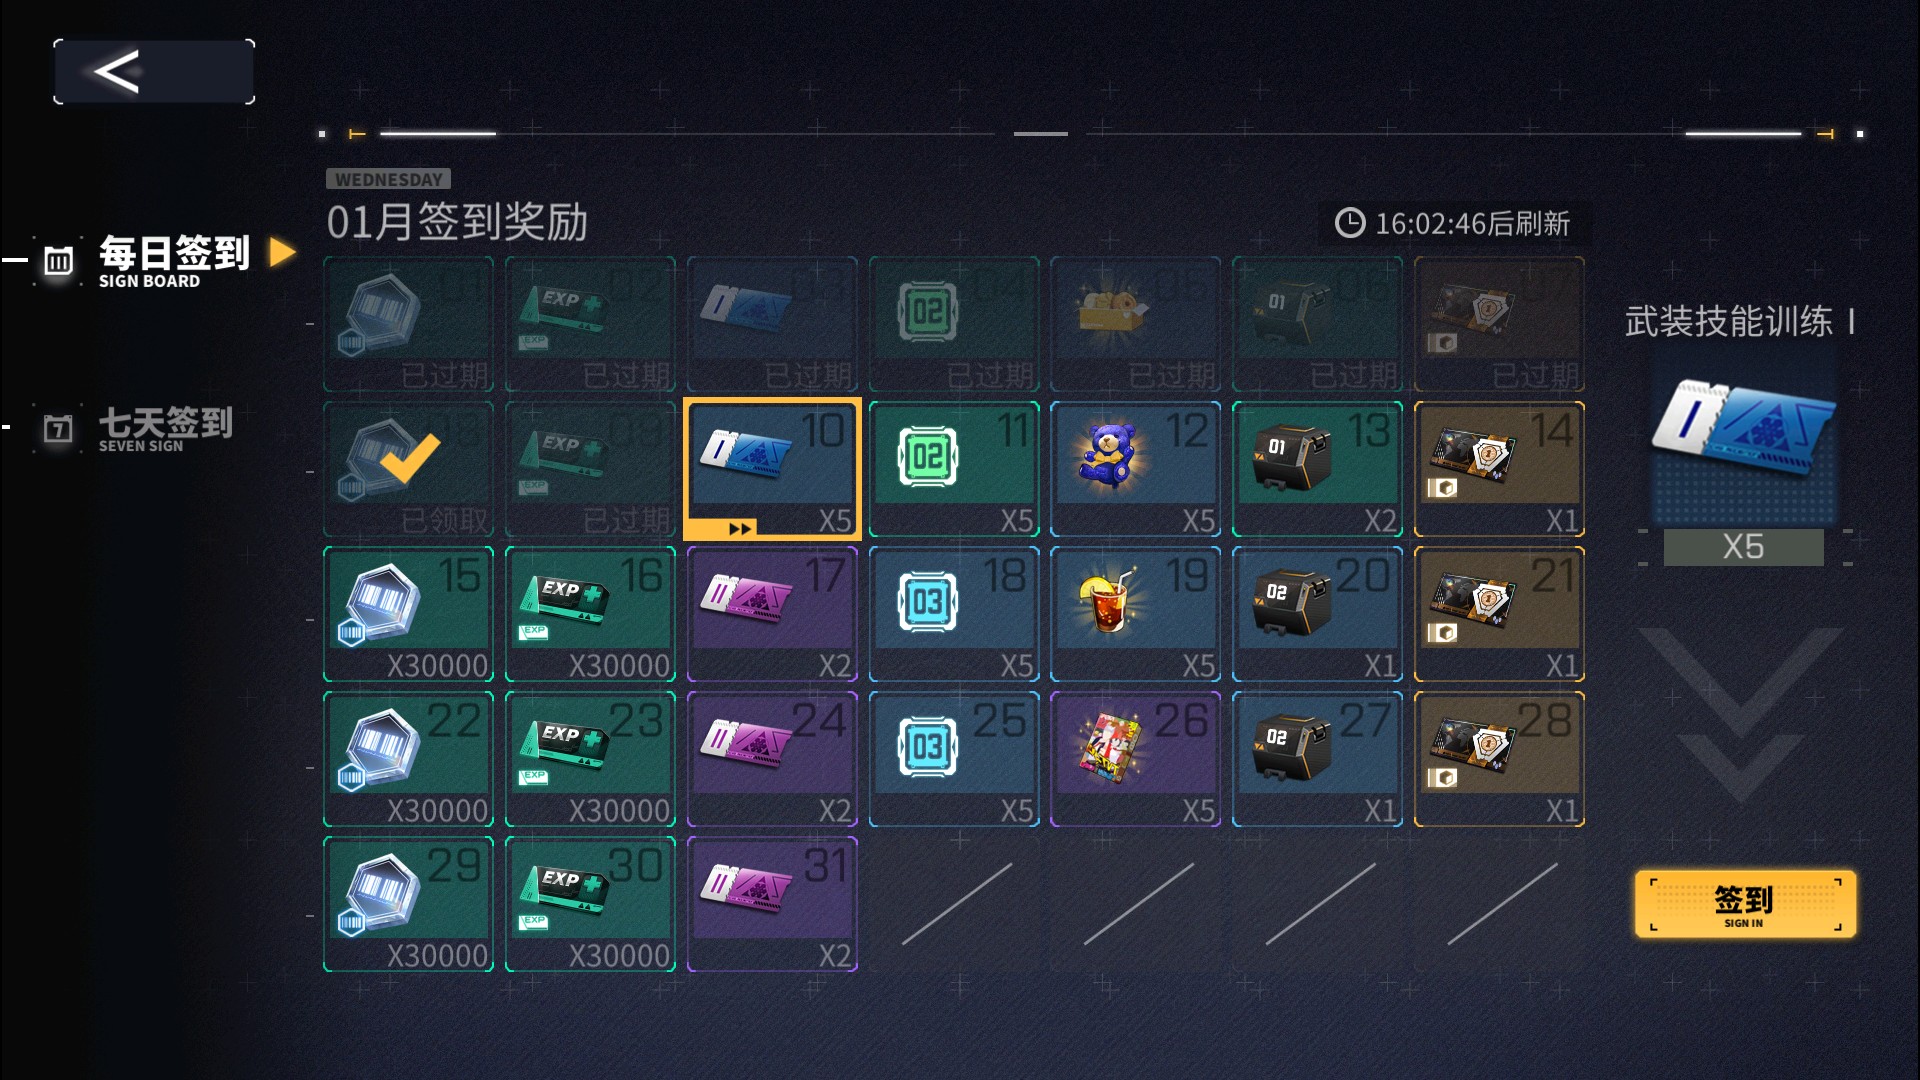Select the day 14 ticket reward
The image size is (1920, 1080).
point(1499,469)
